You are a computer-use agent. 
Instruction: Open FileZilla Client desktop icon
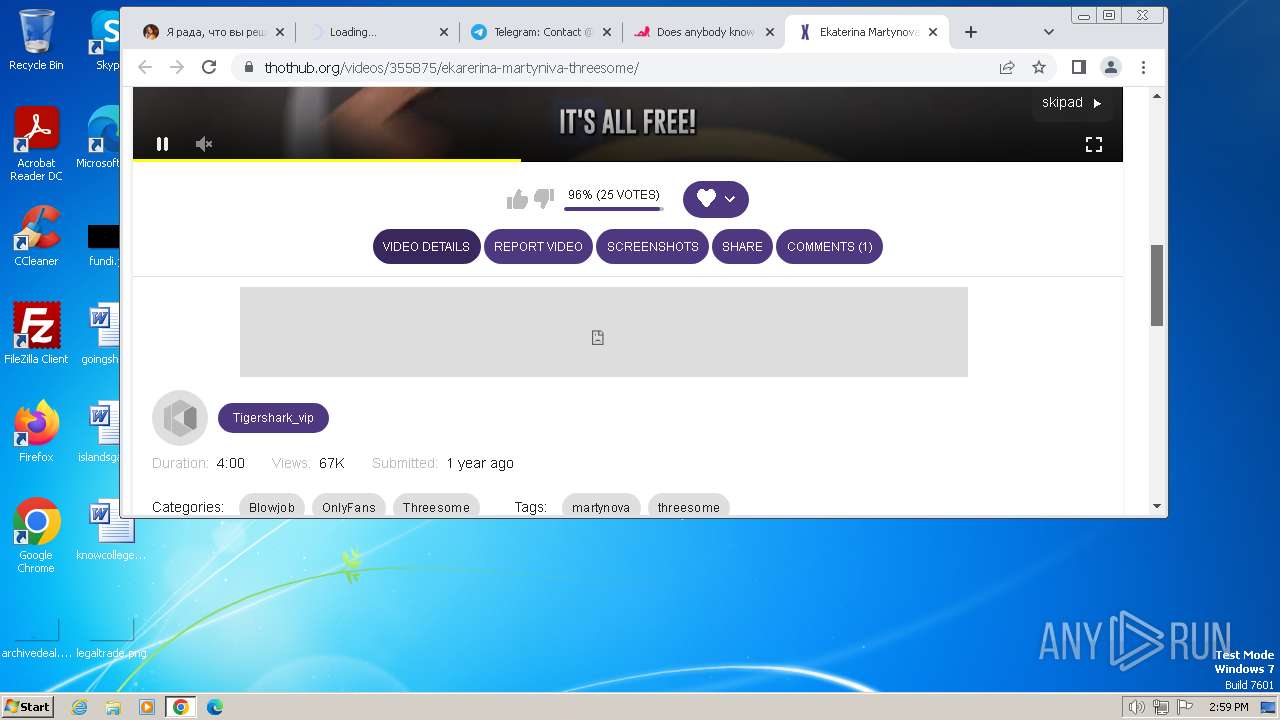tap(36, 334)
